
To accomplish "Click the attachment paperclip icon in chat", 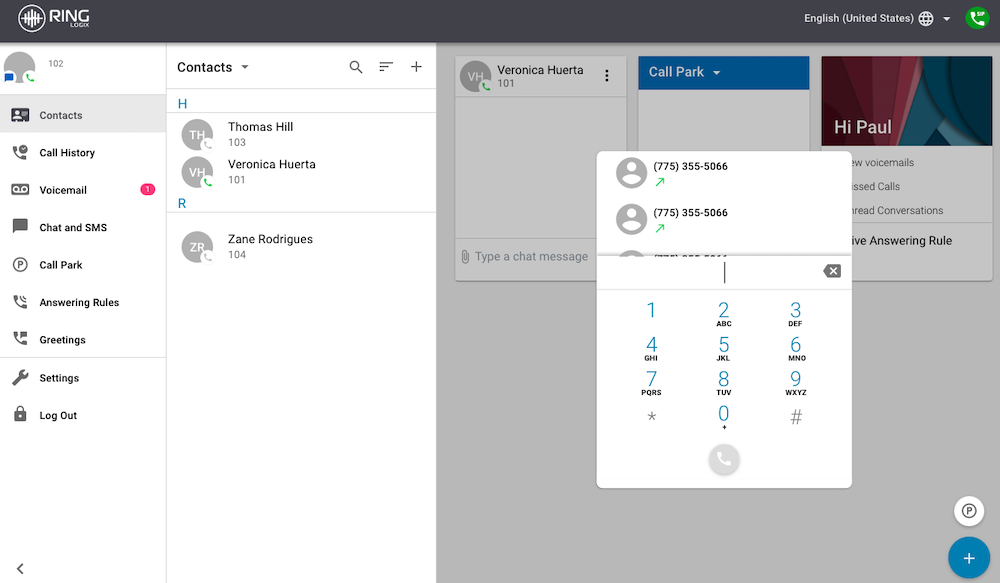I will [x=465, y=256].
